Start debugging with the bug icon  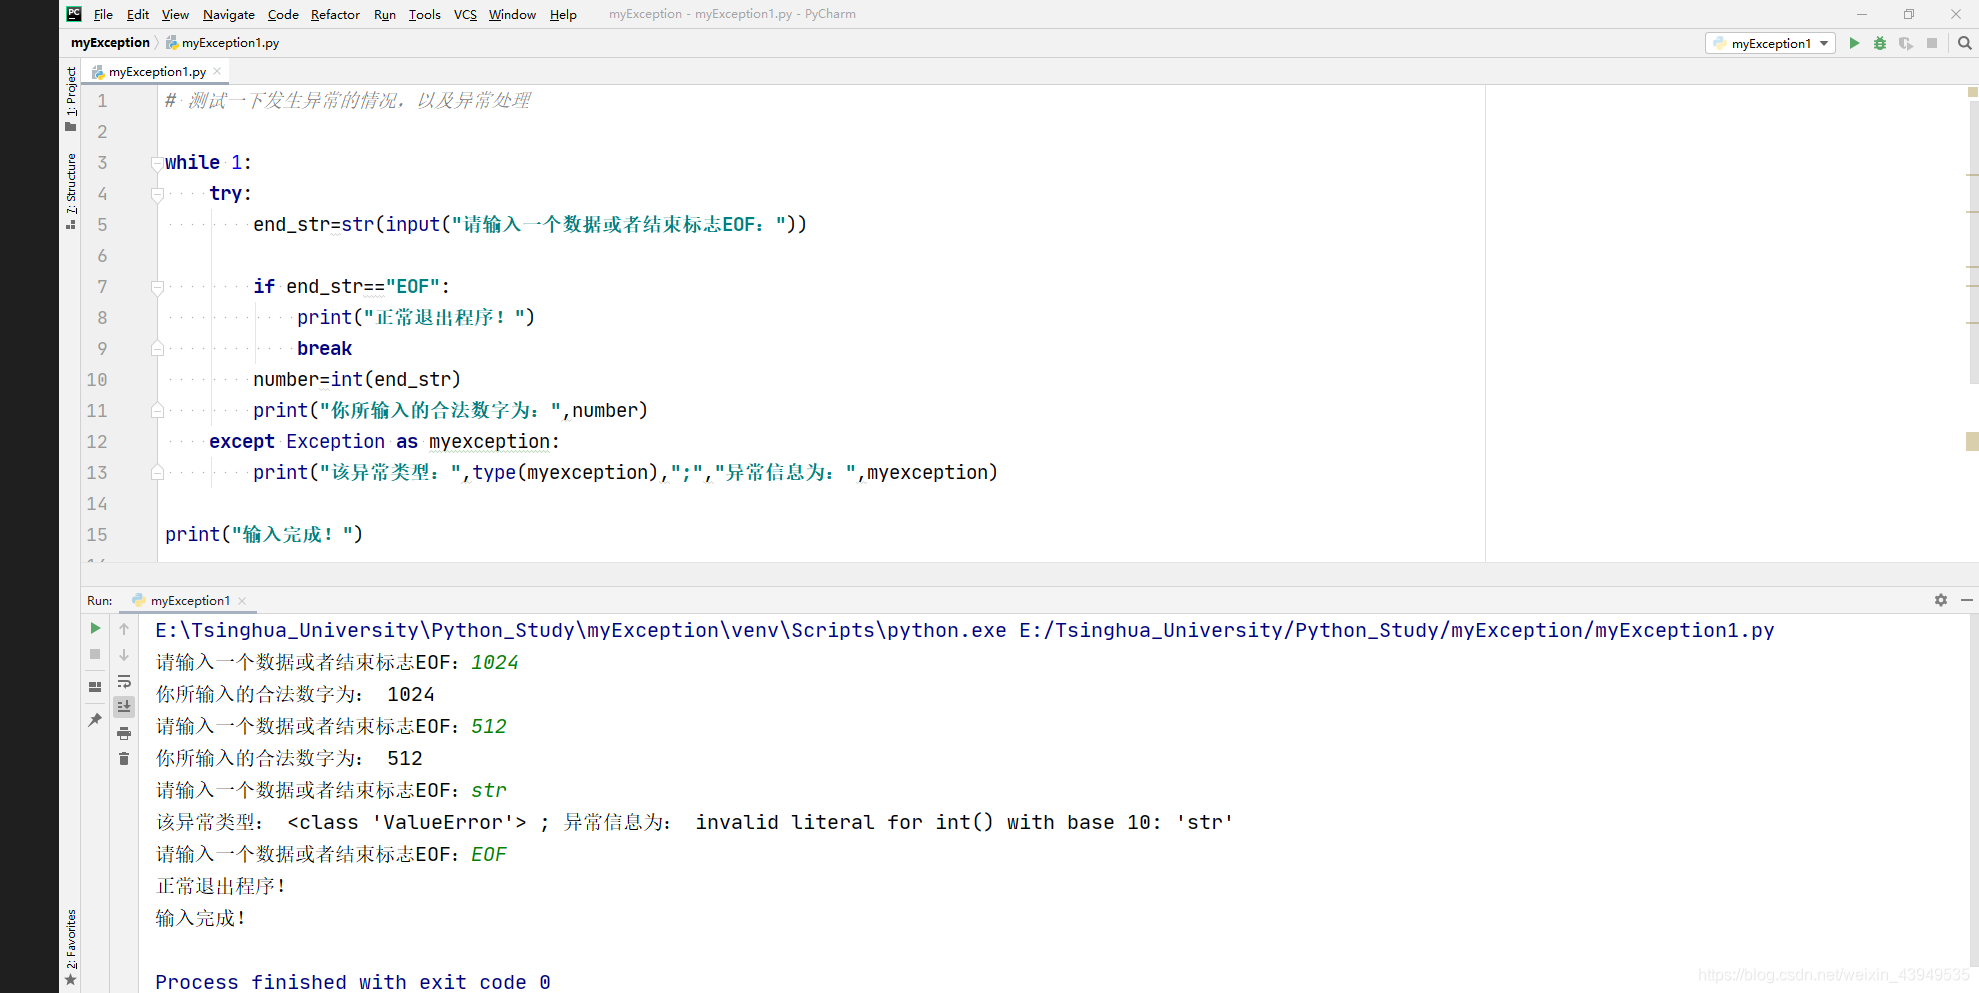pos(1880,43)
